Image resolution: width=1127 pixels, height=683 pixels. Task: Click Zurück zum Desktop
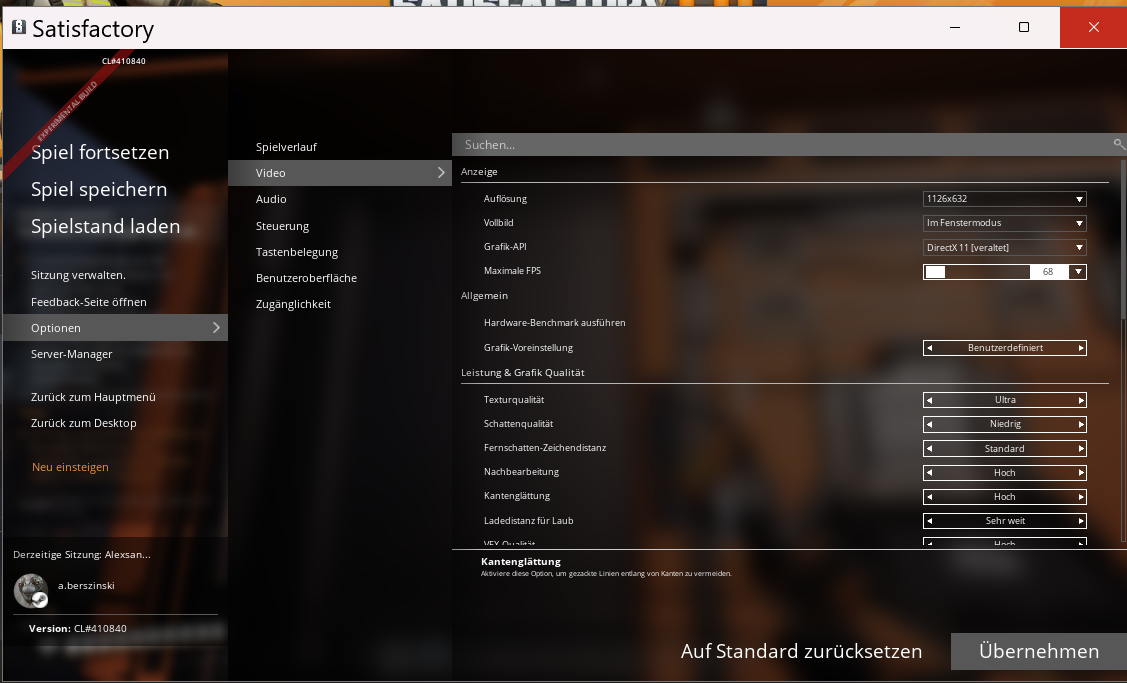[83, 423]
